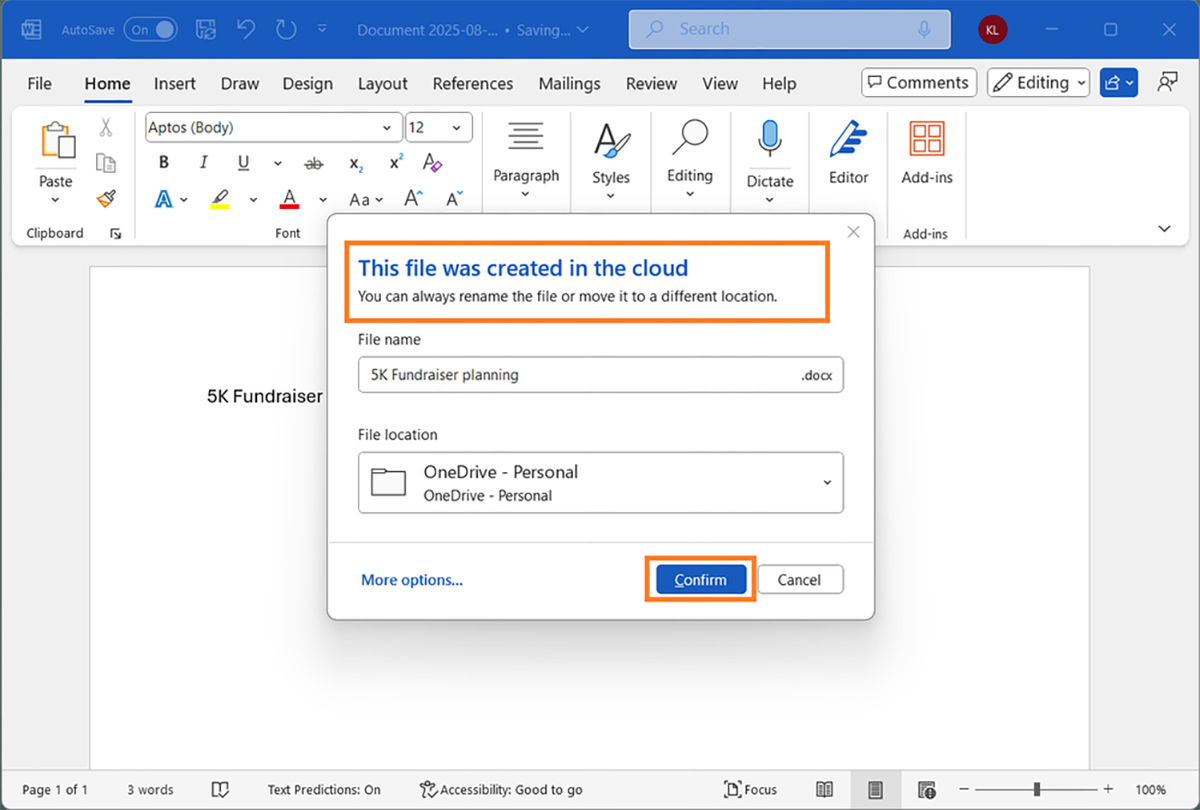Toggle Underline formatting
The height and width of the screenshot is (810, 1200).
tap(243, 163)
